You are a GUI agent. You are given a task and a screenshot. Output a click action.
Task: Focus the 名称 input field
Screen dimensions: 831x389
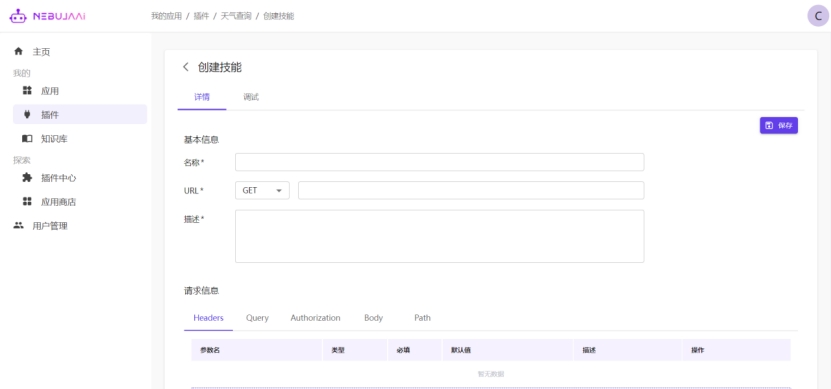pos(439,162)
